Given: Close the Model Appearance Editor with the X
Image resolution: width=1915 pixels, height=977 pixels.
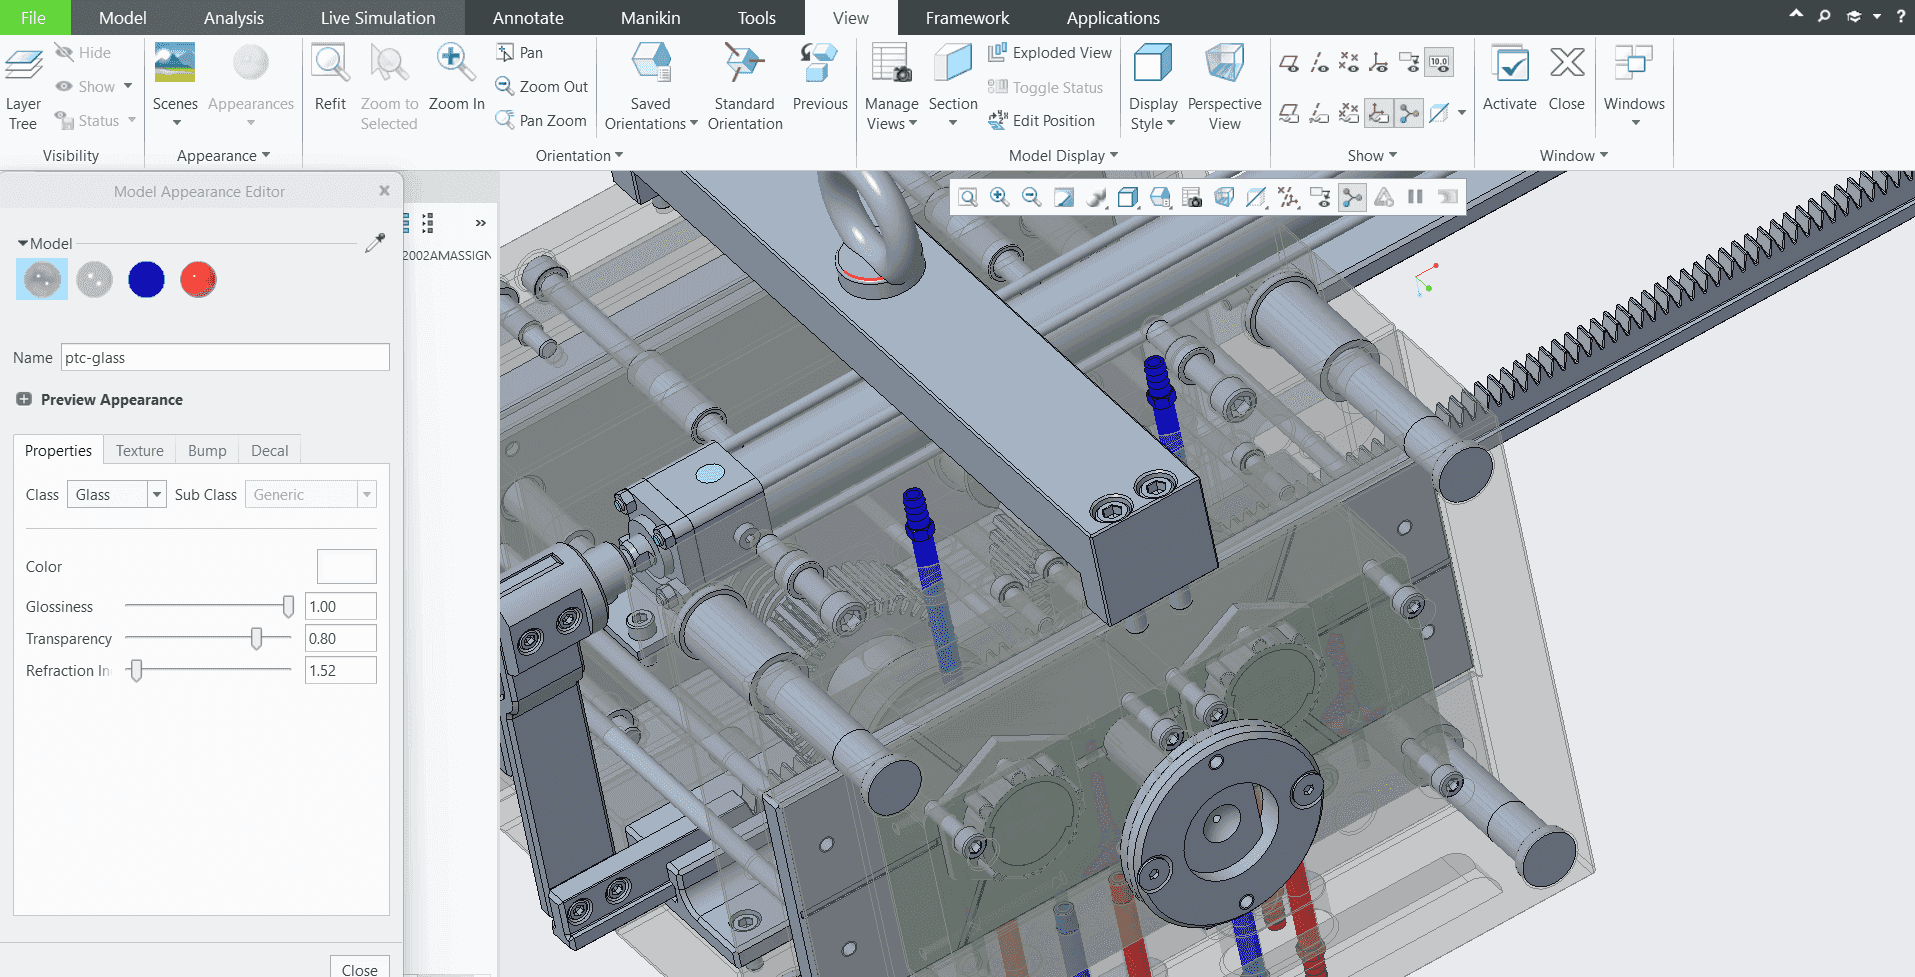Looking at the screenshot, I should click(385, 191).
